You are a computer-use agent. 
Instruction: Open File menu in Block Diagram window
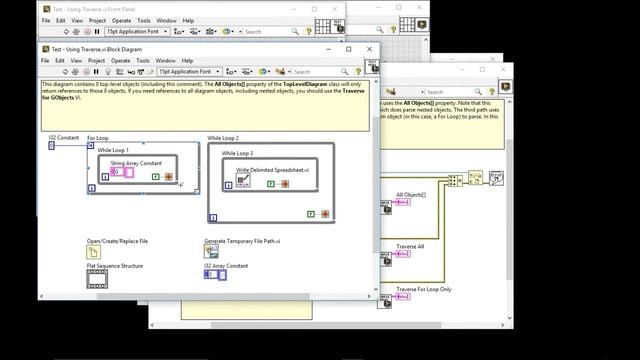coord(45,60)
